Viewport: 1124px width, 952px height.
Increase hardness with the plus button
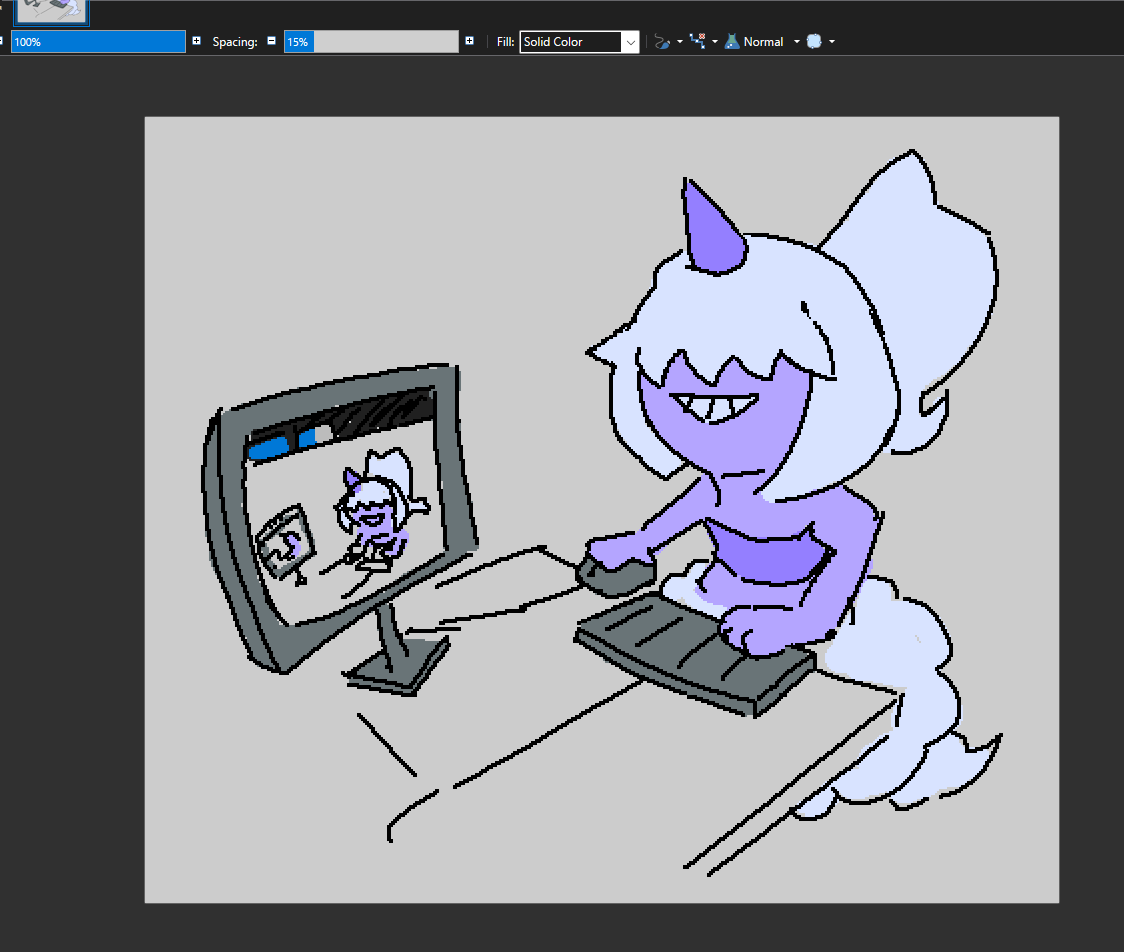(x=196, y=41)
